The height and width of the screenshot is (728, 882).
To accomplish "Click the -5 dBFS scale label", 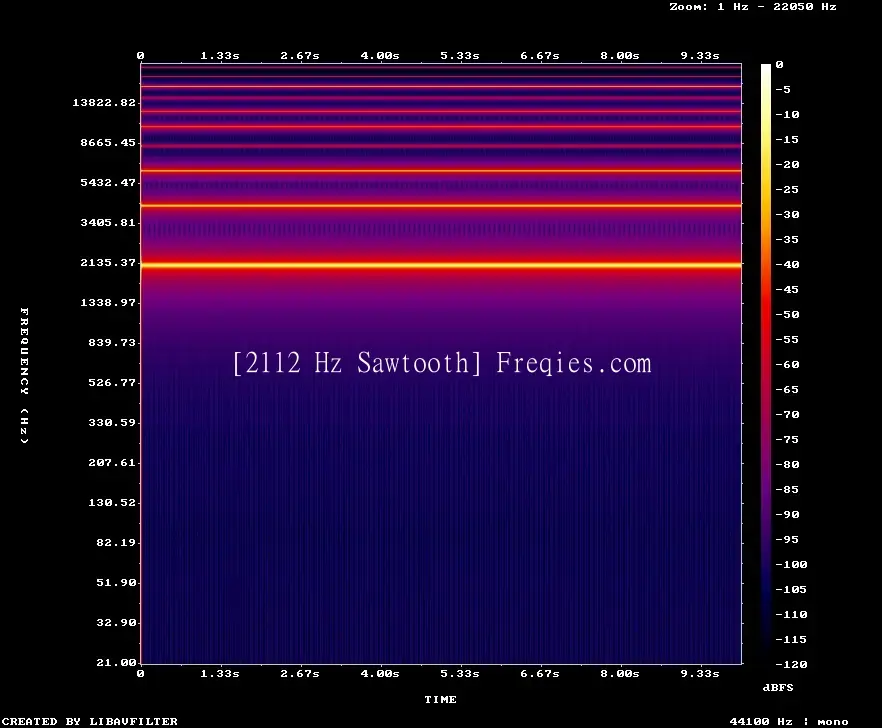I will click(x=783, y=89).
